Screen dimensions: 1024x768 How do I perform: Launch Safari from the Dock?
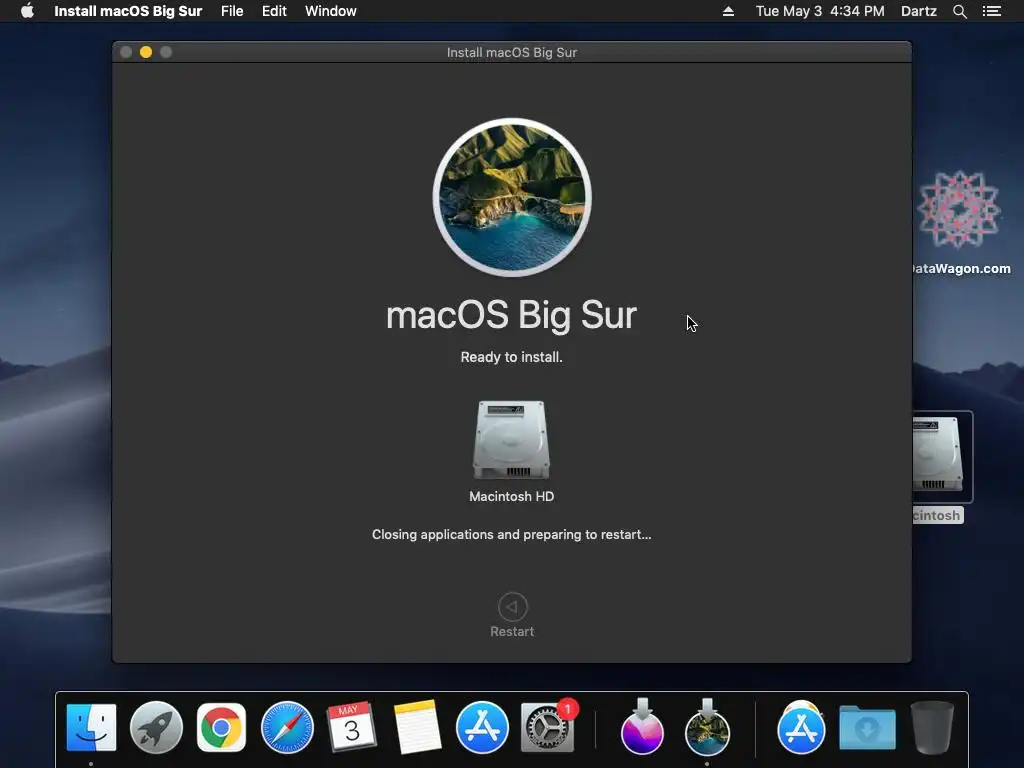pos(287,727)
